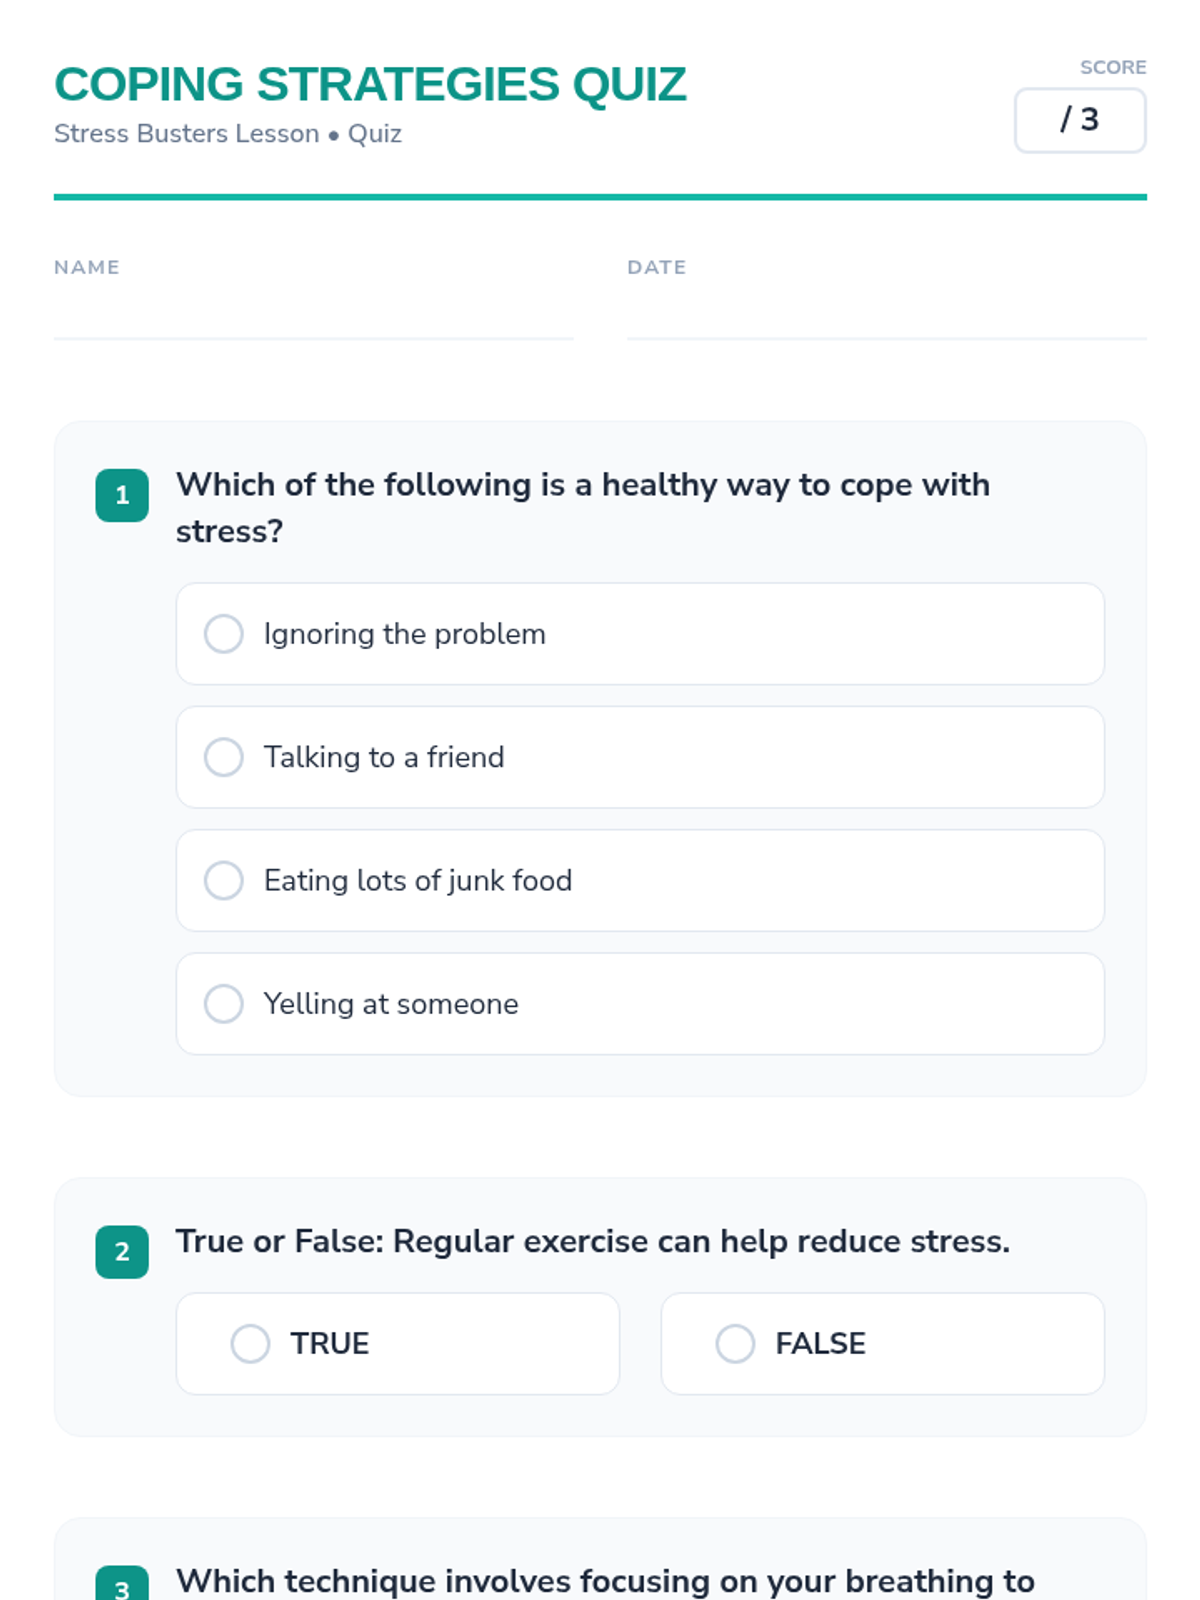Screen dimensions: 1200x1600
Task: Mark FALSE for the exercise question
Action: point(735,1344)
